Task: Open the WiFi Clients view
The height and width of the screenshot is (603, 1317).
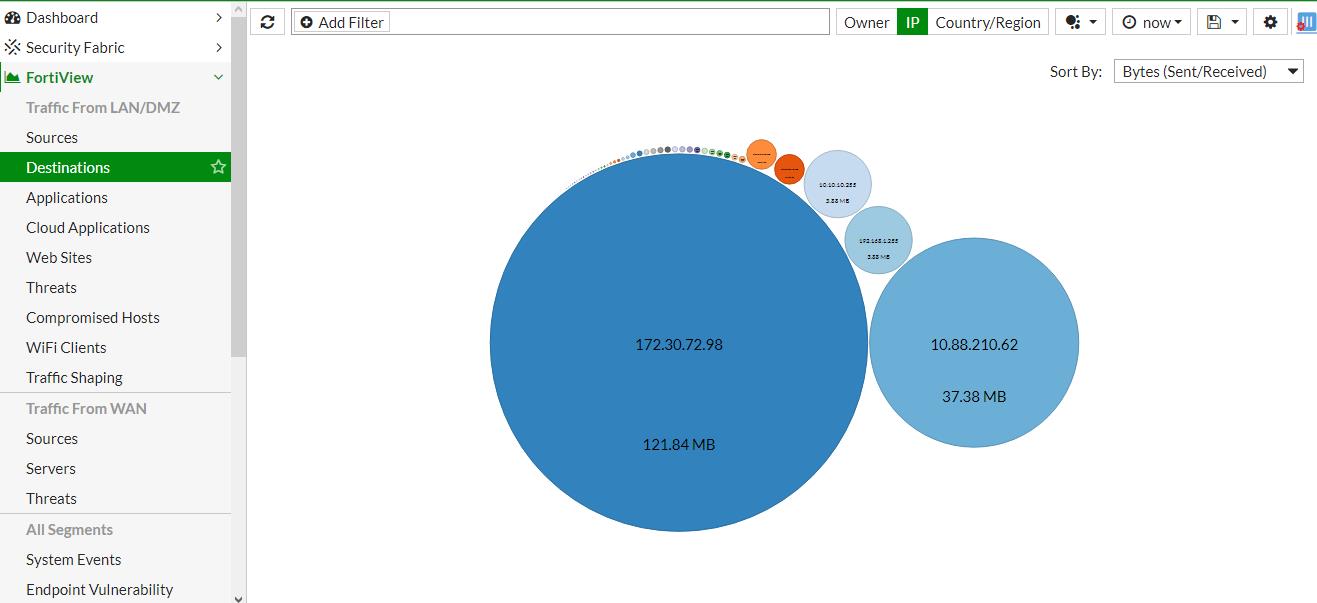Action: [66, 347]
